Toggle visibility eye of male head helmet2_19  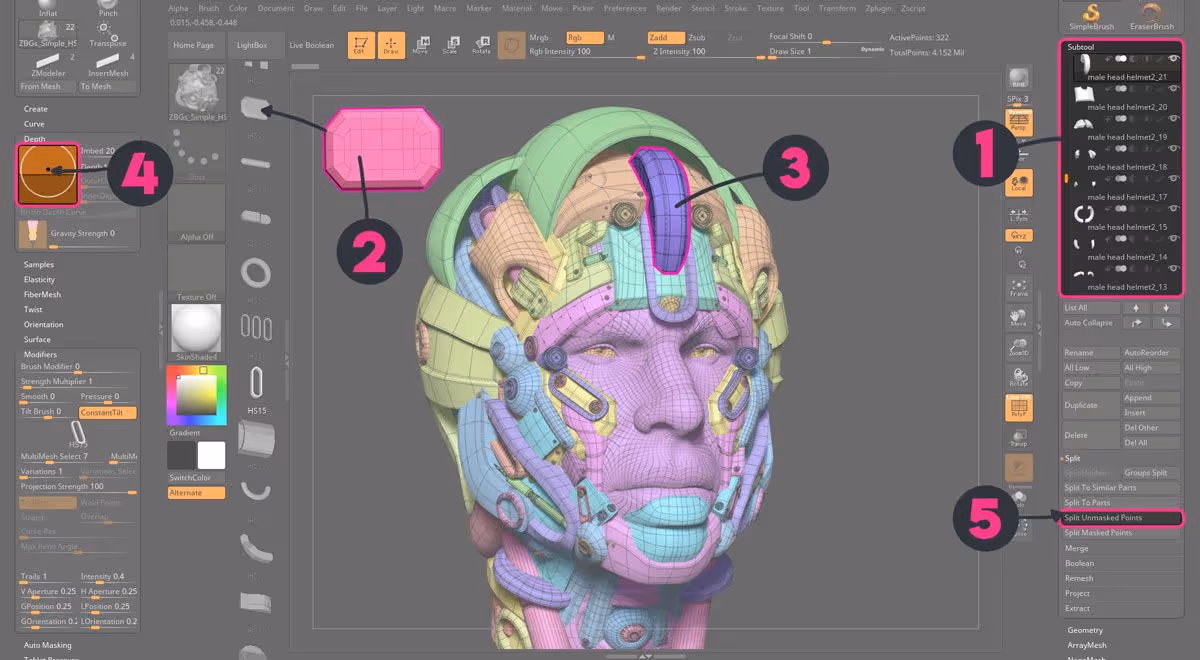pos(1174,119)
